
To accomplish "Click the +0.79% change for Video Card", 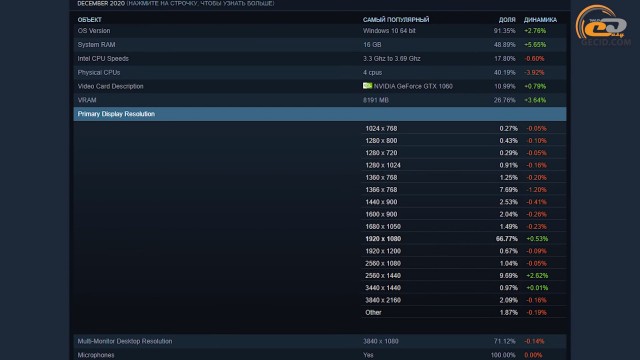I will pos(535,87).
